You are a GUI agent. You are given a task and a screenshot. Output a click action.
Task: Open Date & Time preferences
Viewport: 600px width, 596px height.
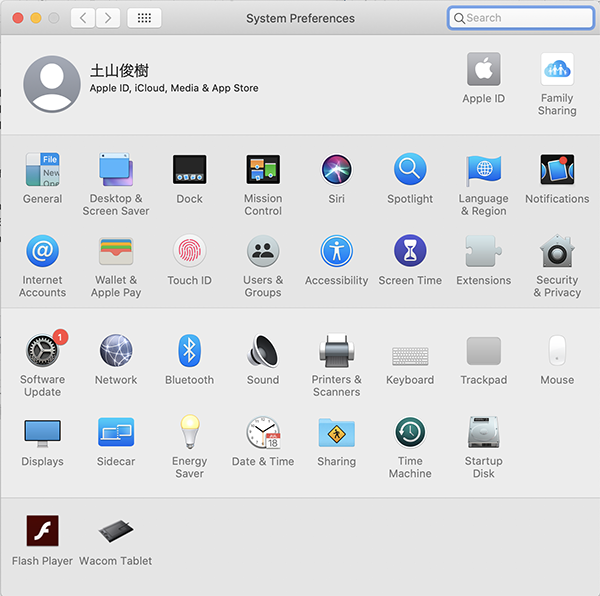coord(263,432)
